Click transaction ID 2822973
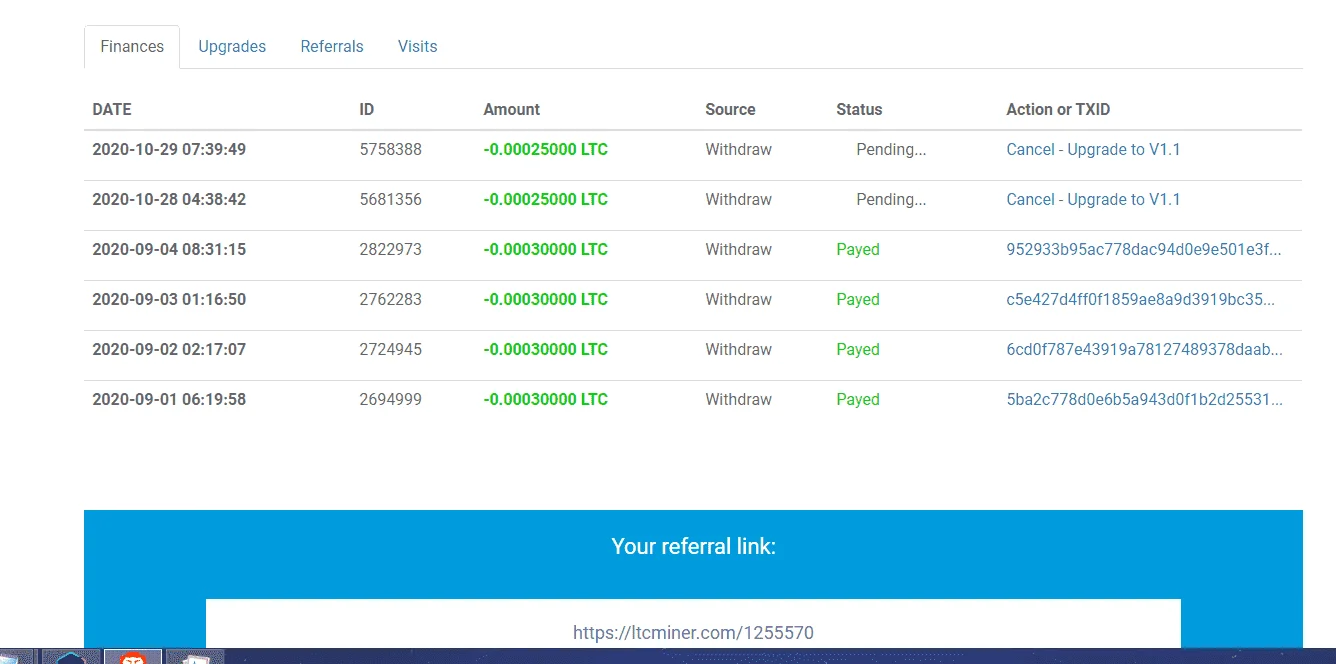The image size is (1336, 664). [x=390, y=250]
